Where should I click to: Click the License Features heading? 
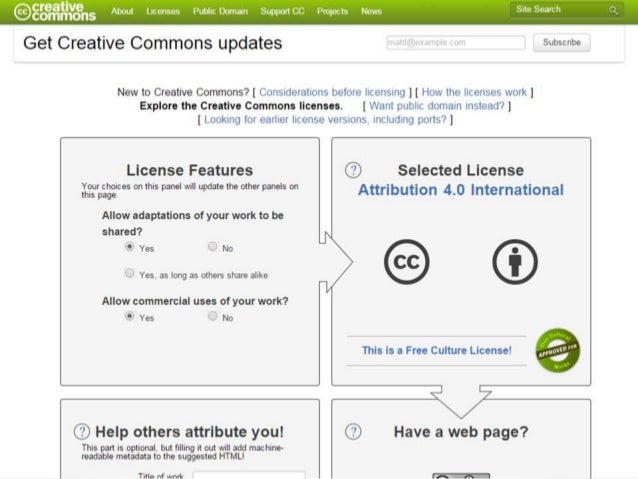tap(190, 170)
